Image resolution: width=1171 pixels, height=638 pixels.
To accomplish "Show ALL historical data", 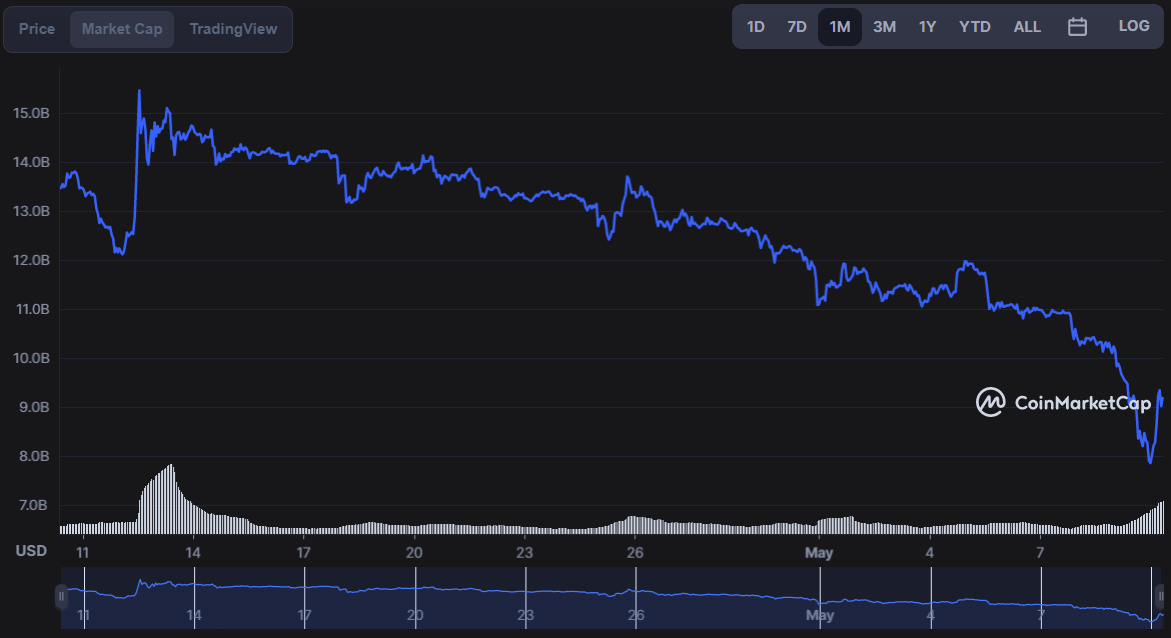I will (x=1027, y=27).
